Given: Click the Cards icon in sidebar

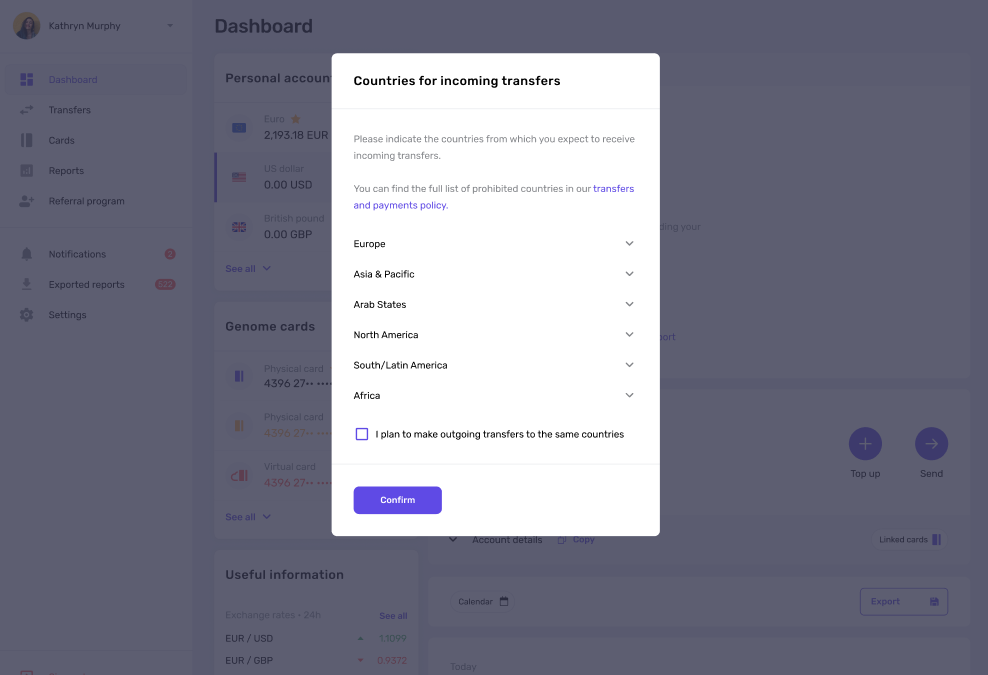Looking at the screenshot, I should click(x=26, y=140).
